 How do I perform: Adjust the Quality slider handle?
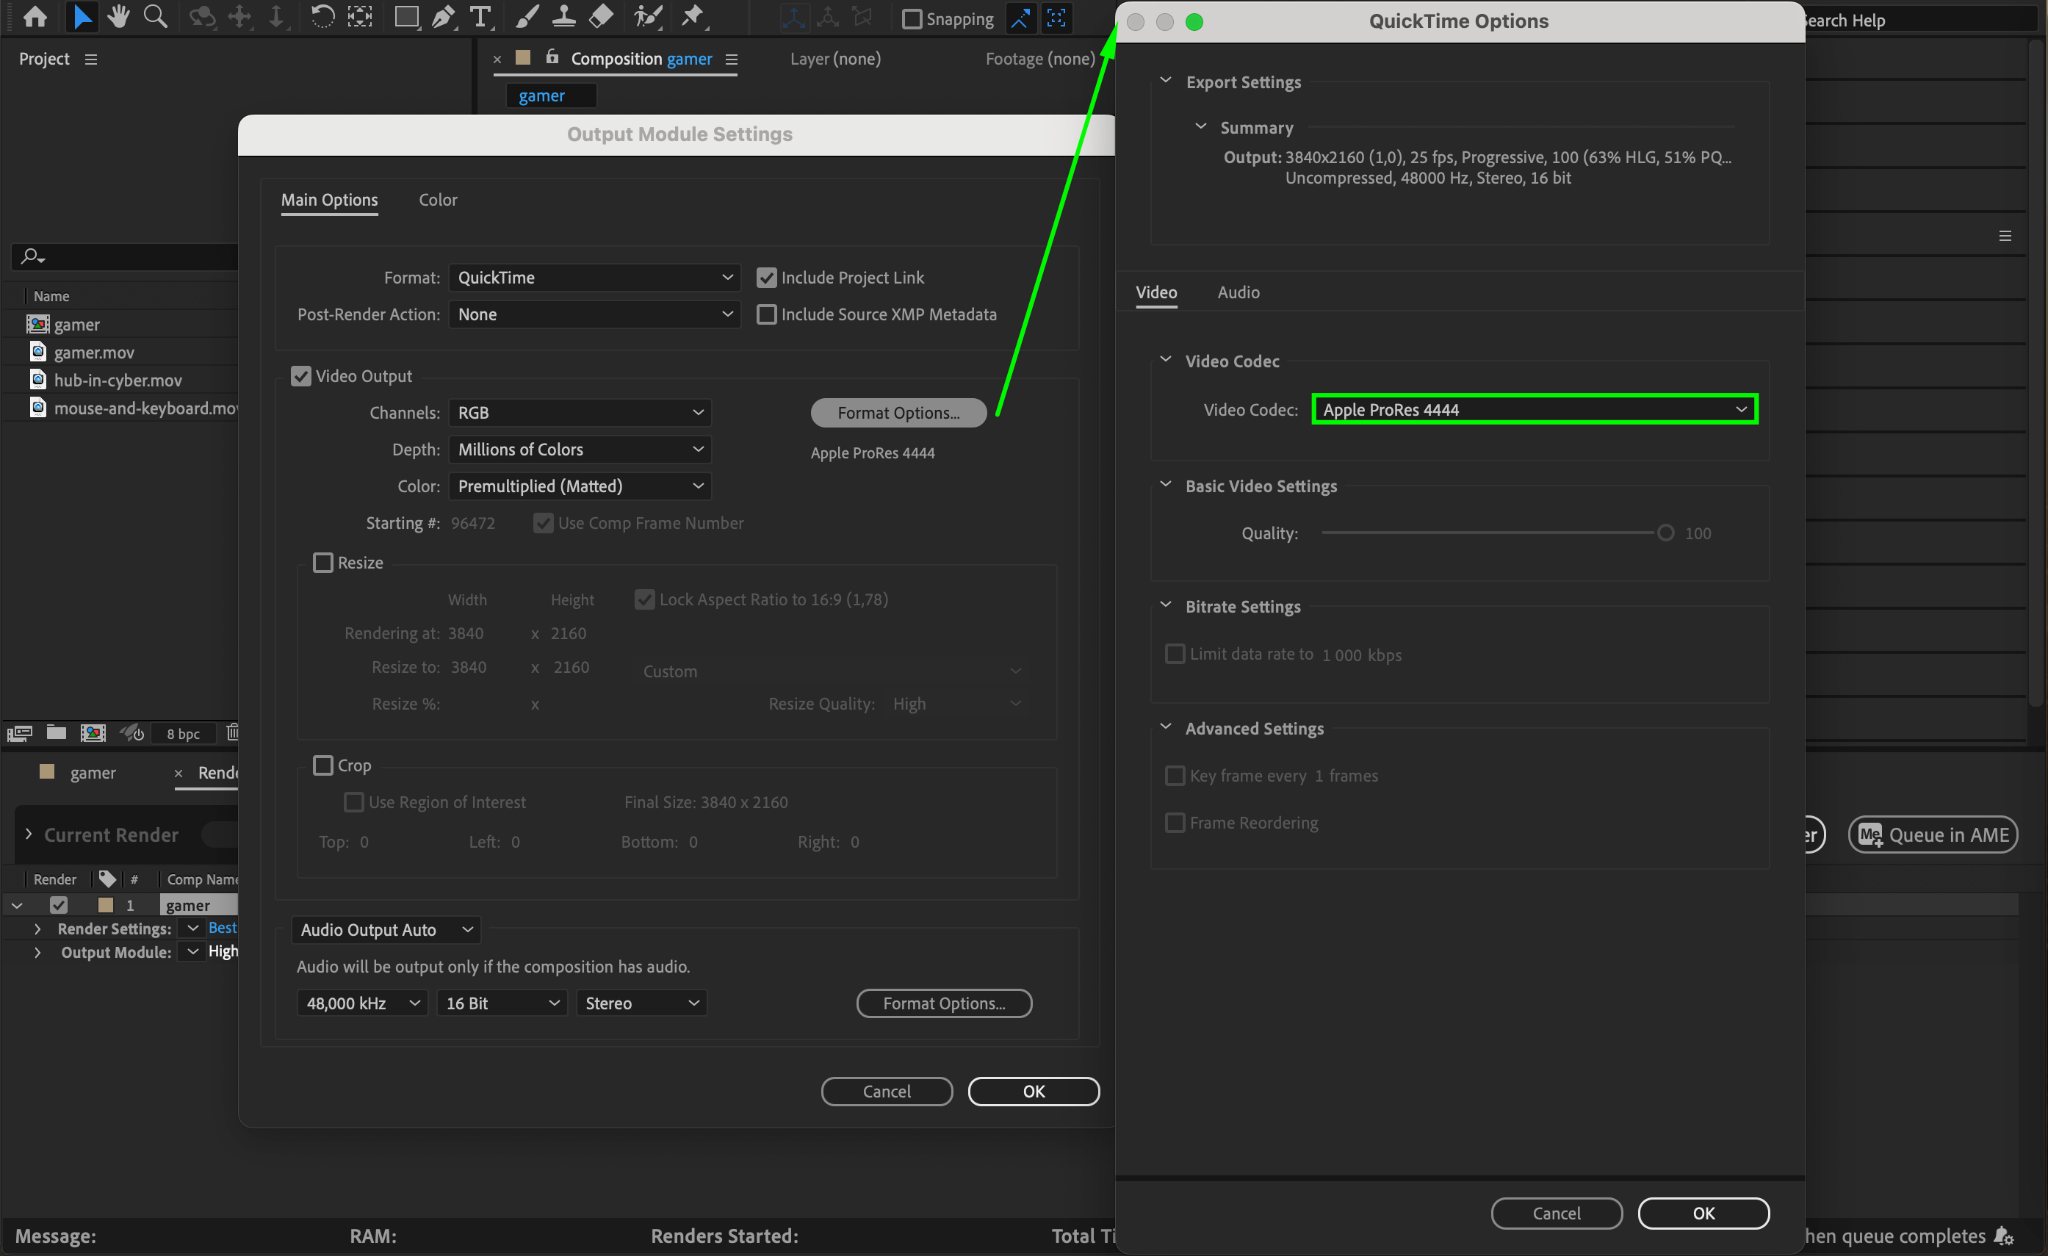(1666, 533)
